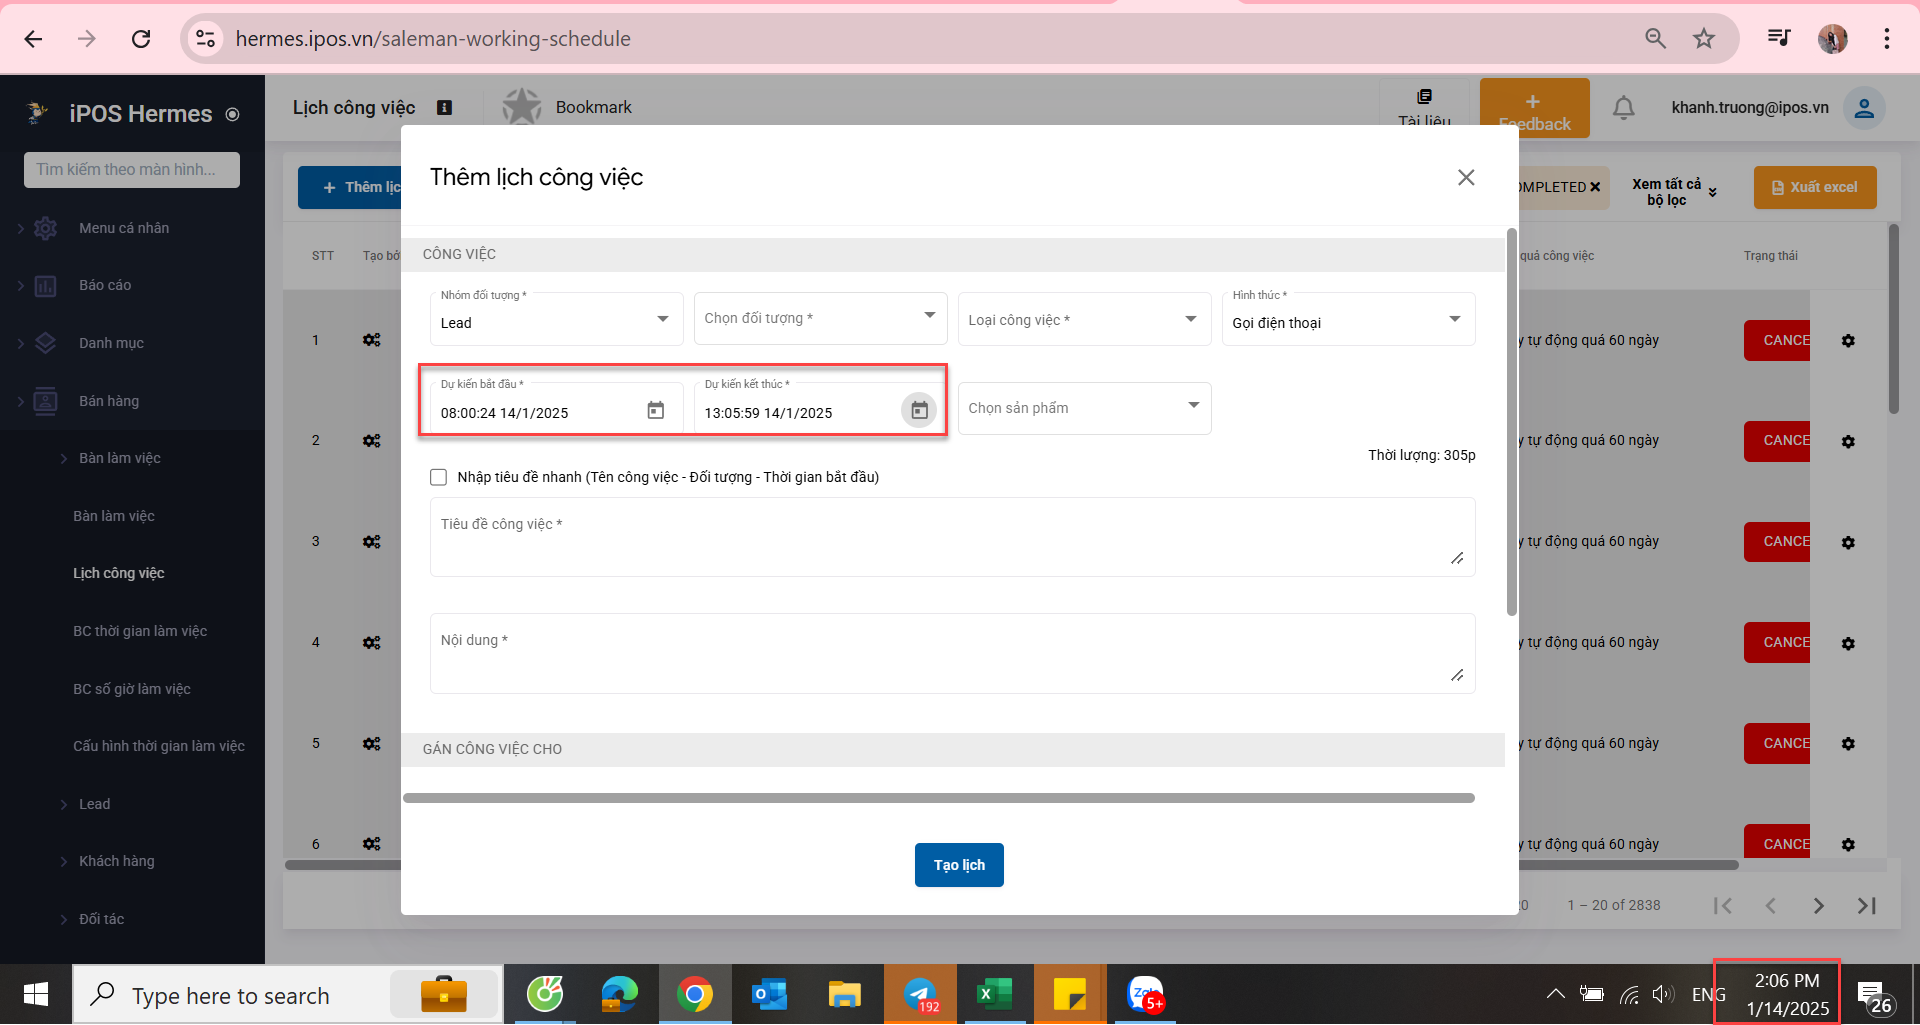This screenshot has width=1920, height=1025.
Task: Open Outlook from the Windows taskbar
Action: (x=769, y=995)
